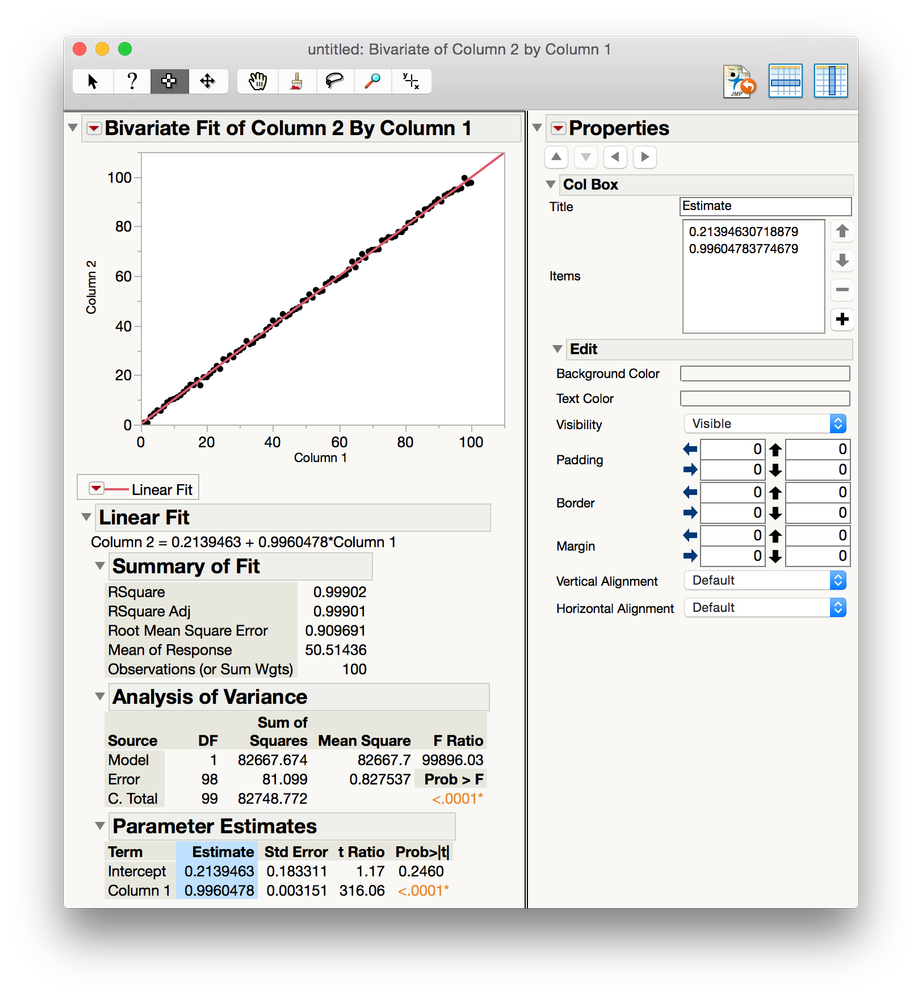Select the brush tool
The width and height of the screenshot is (922, 999).
point(296,82)
